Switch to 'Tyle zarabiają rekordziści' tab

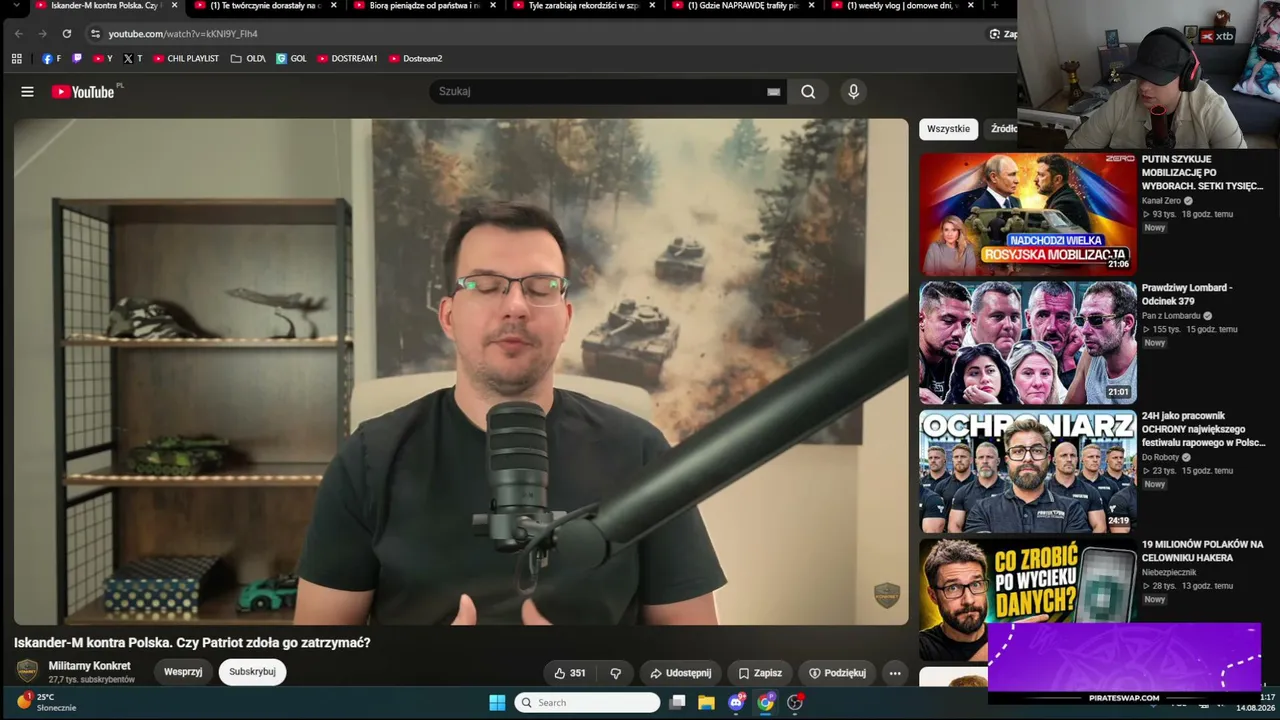[x=584, y=6]
